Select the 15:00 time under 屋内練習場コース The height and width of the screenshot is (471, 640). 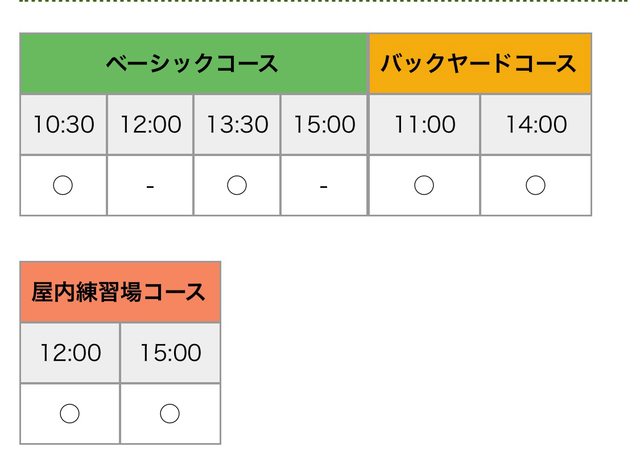pyautogui.click(x=170, y=353)
